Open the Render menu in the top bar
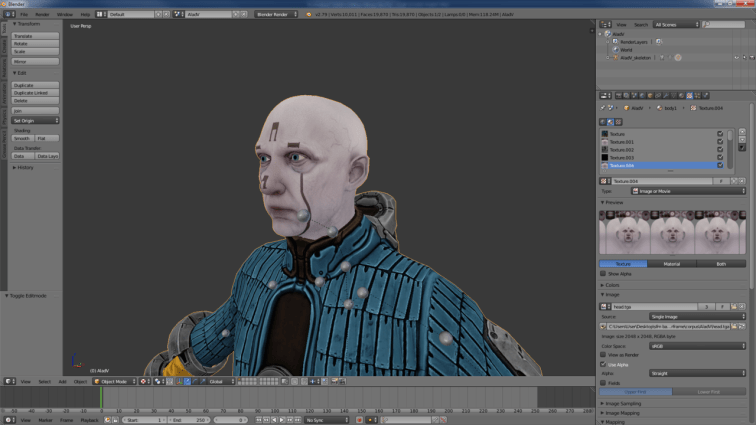This screenshot has height=425, width=756. 42,15
